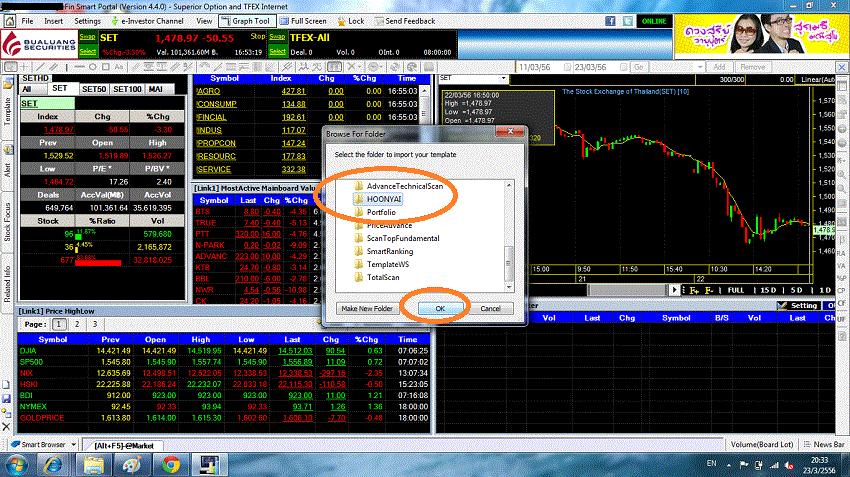Click Send Feedback in the toolbar
This screenshot has height=477, width=850.
click(404, 21)
